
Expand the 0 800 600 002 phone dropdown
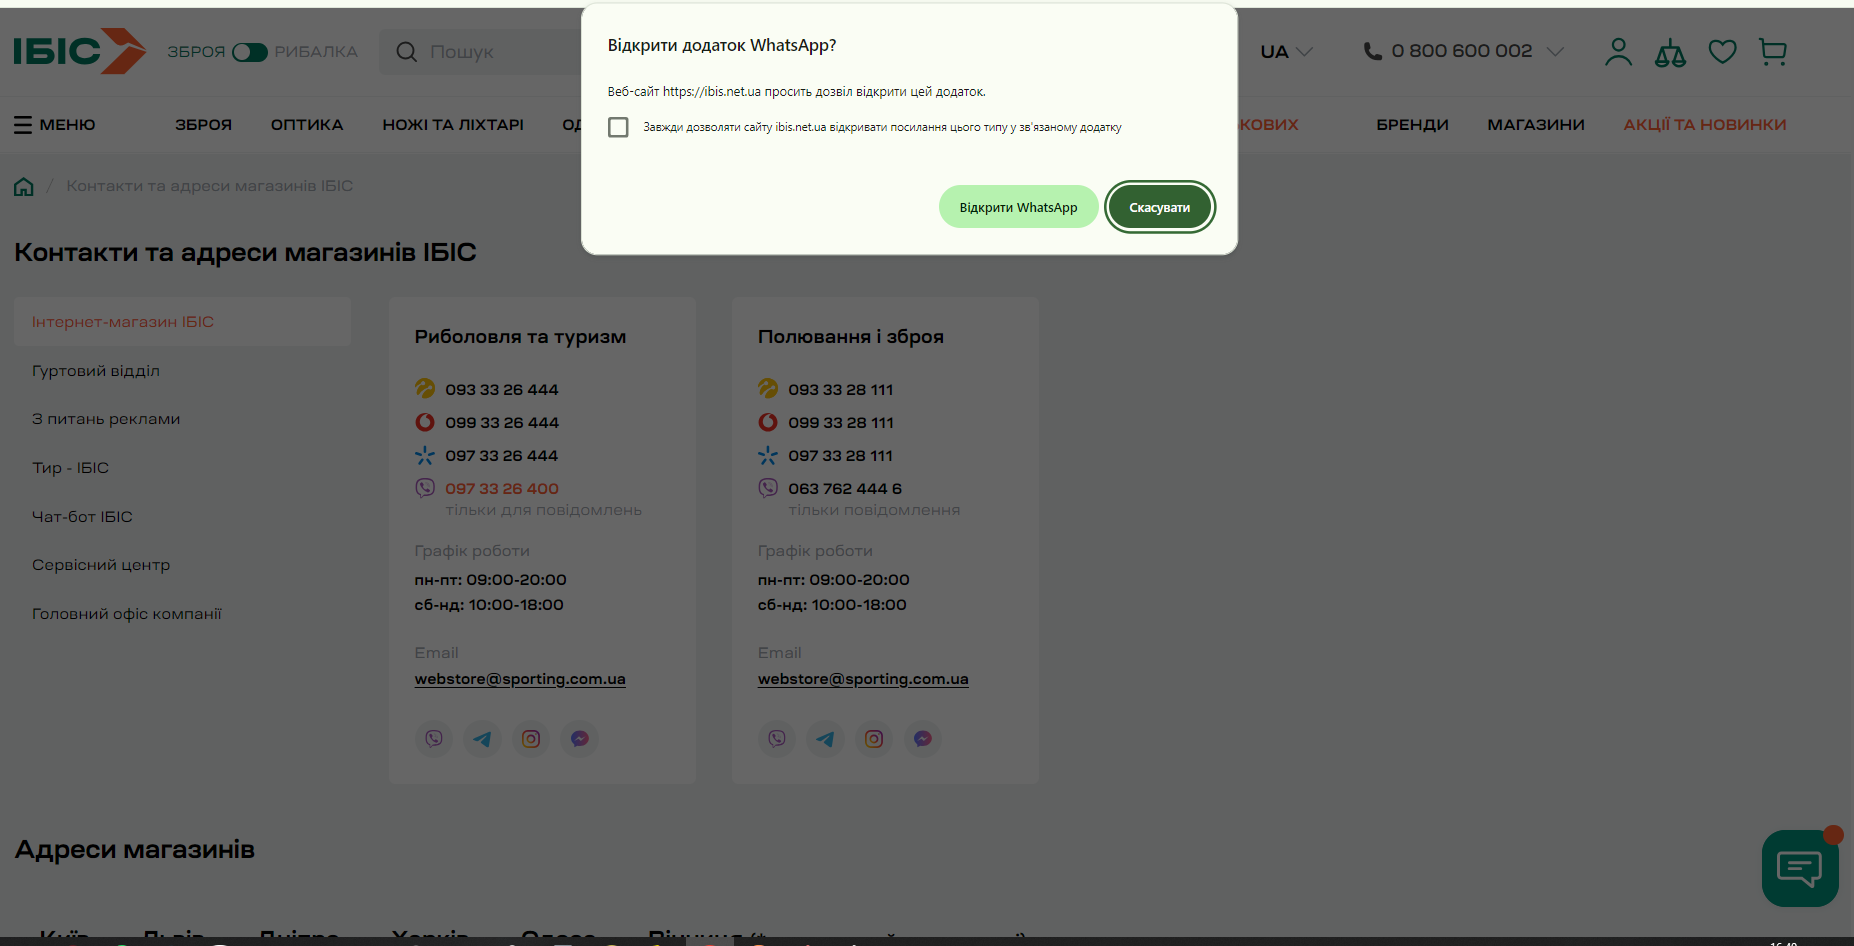coord(1555,51)
